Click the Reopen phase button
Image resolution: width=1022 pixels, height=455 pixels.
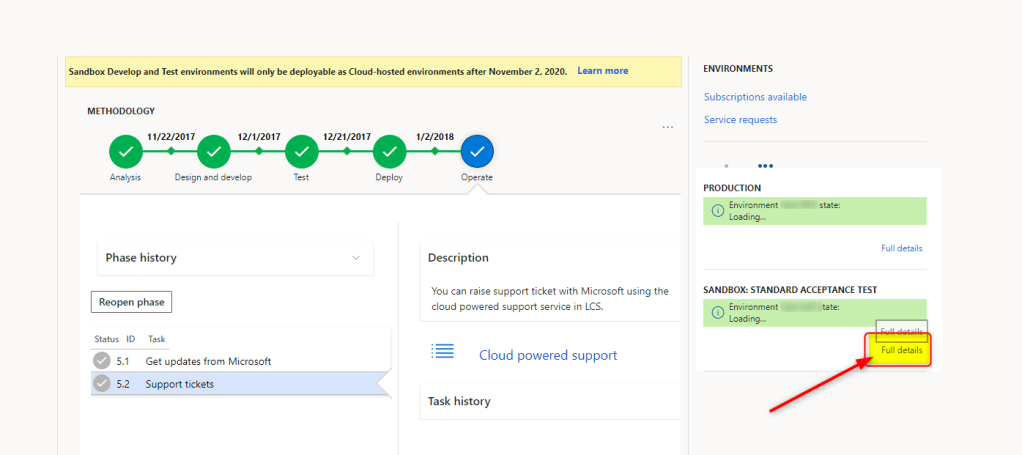click(129, 302)
